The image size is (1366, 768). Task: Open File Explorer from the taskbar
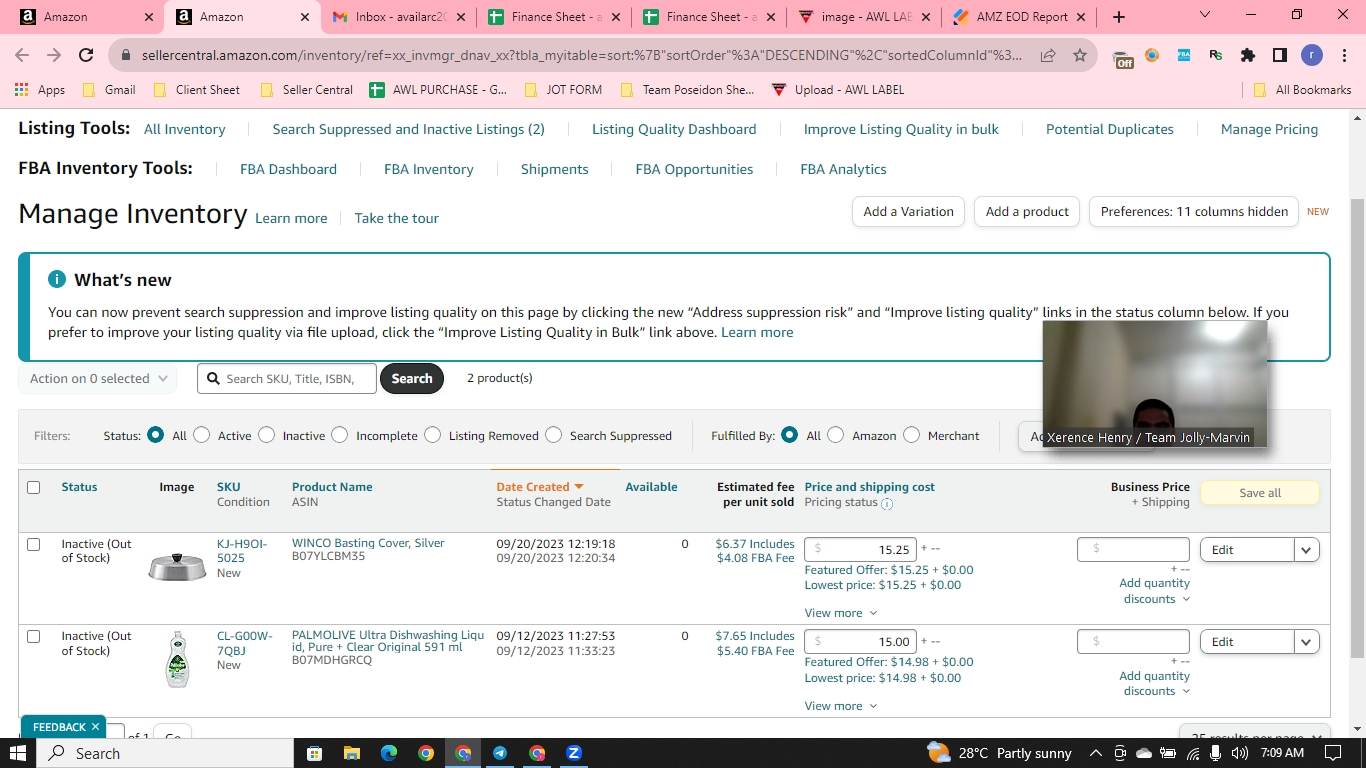coord(351,753)
